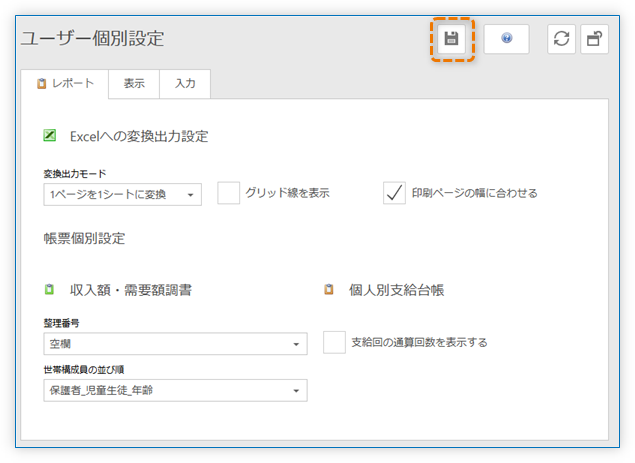Switch to the 表示 tab
635x463 pixels.
134,84
